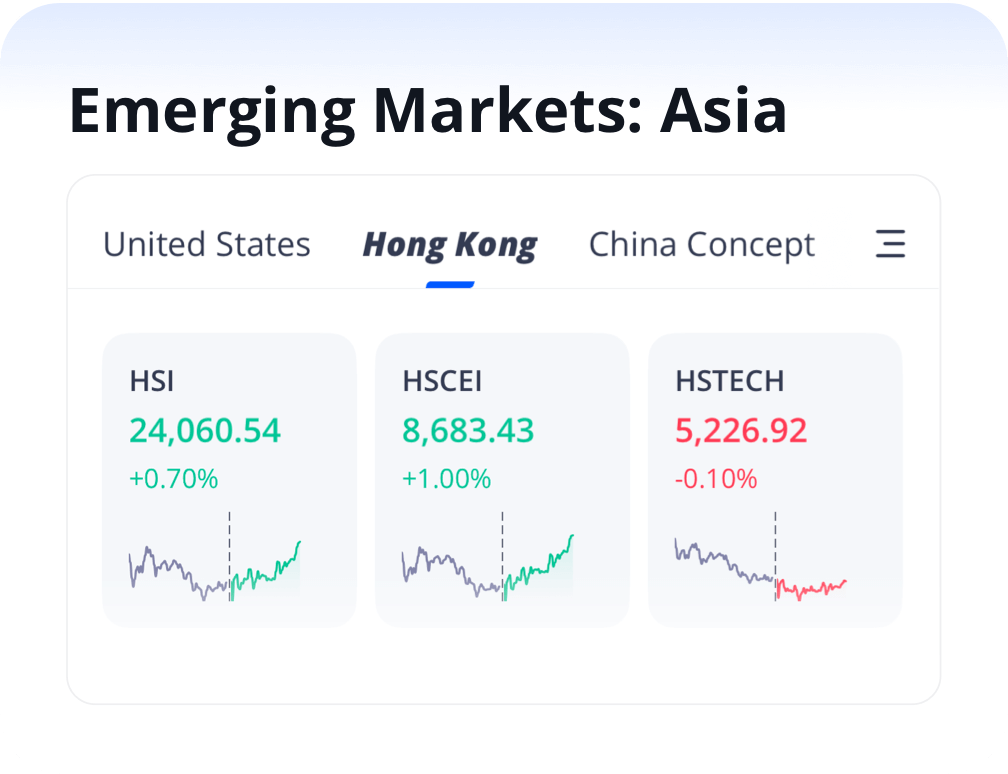Screen dimensions: 1008x774
Task: Click the HSCEI price 8,683.43
Action: pyautogui.click(x=468, y=431)
